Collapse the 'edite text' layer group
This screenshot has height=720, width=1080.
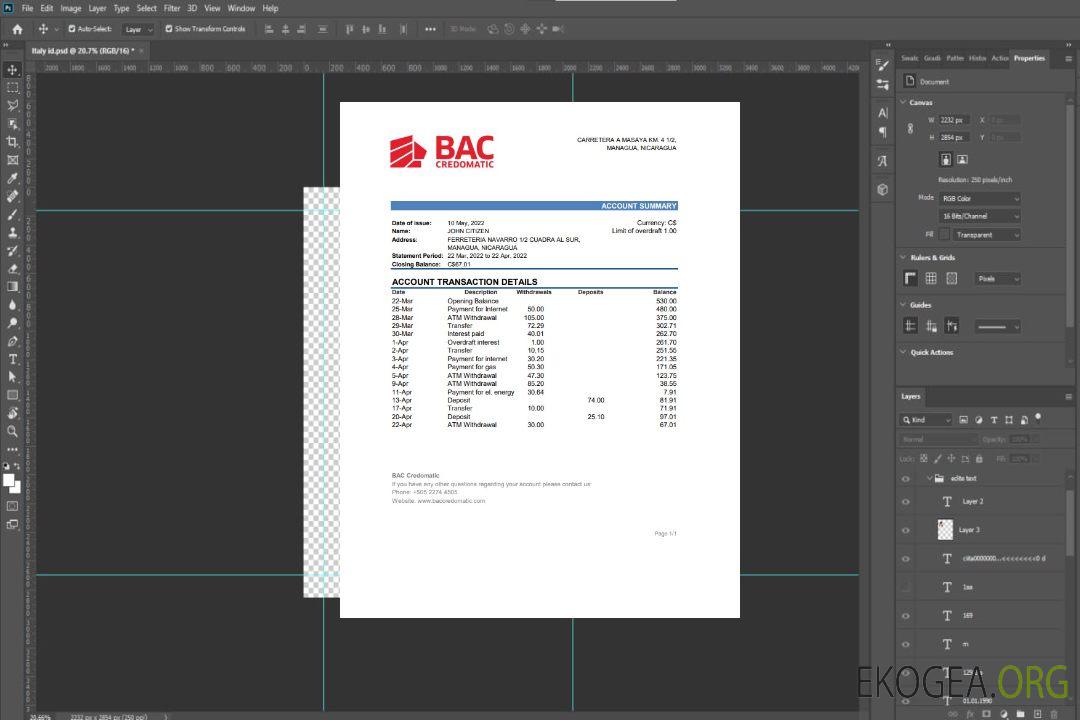coord(929,478)
